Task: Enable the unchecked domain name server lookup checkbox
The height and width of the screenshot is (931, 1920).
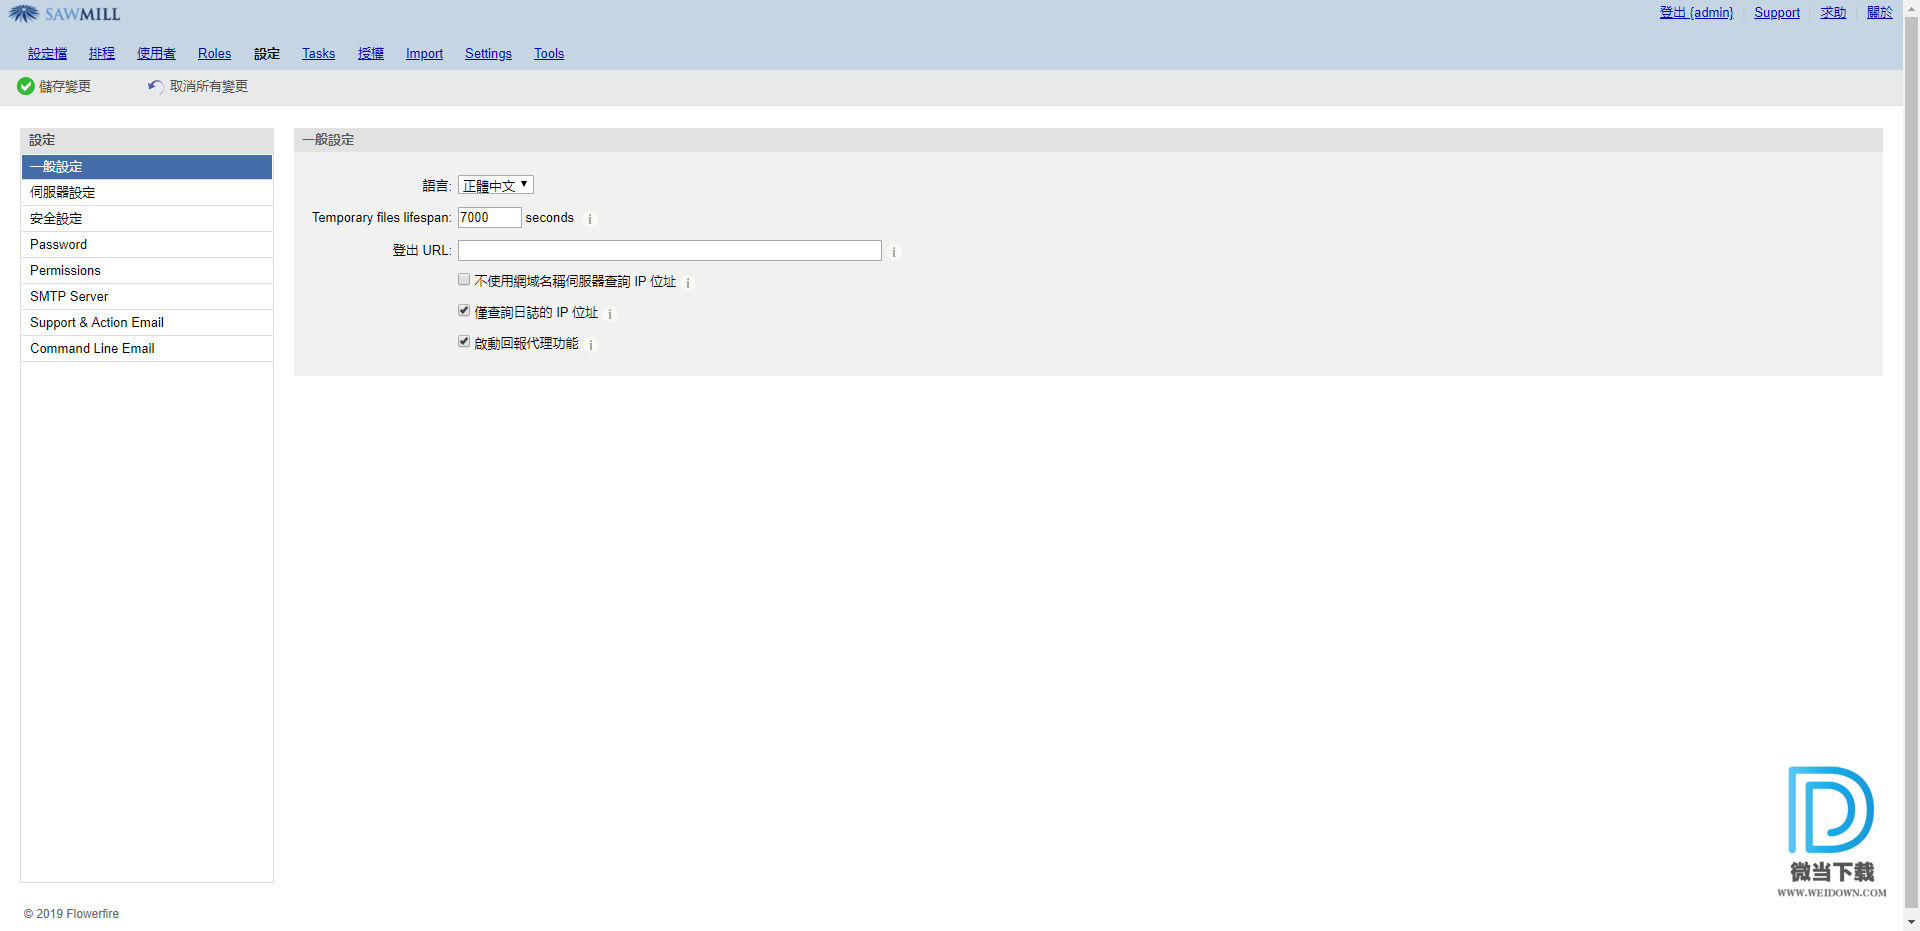Action: click(464, 280)
